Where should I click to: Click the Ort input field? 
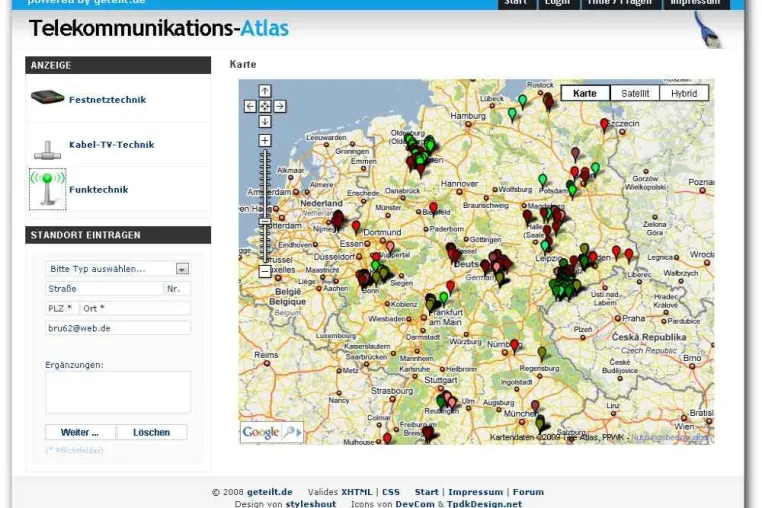tap(135, 308)
